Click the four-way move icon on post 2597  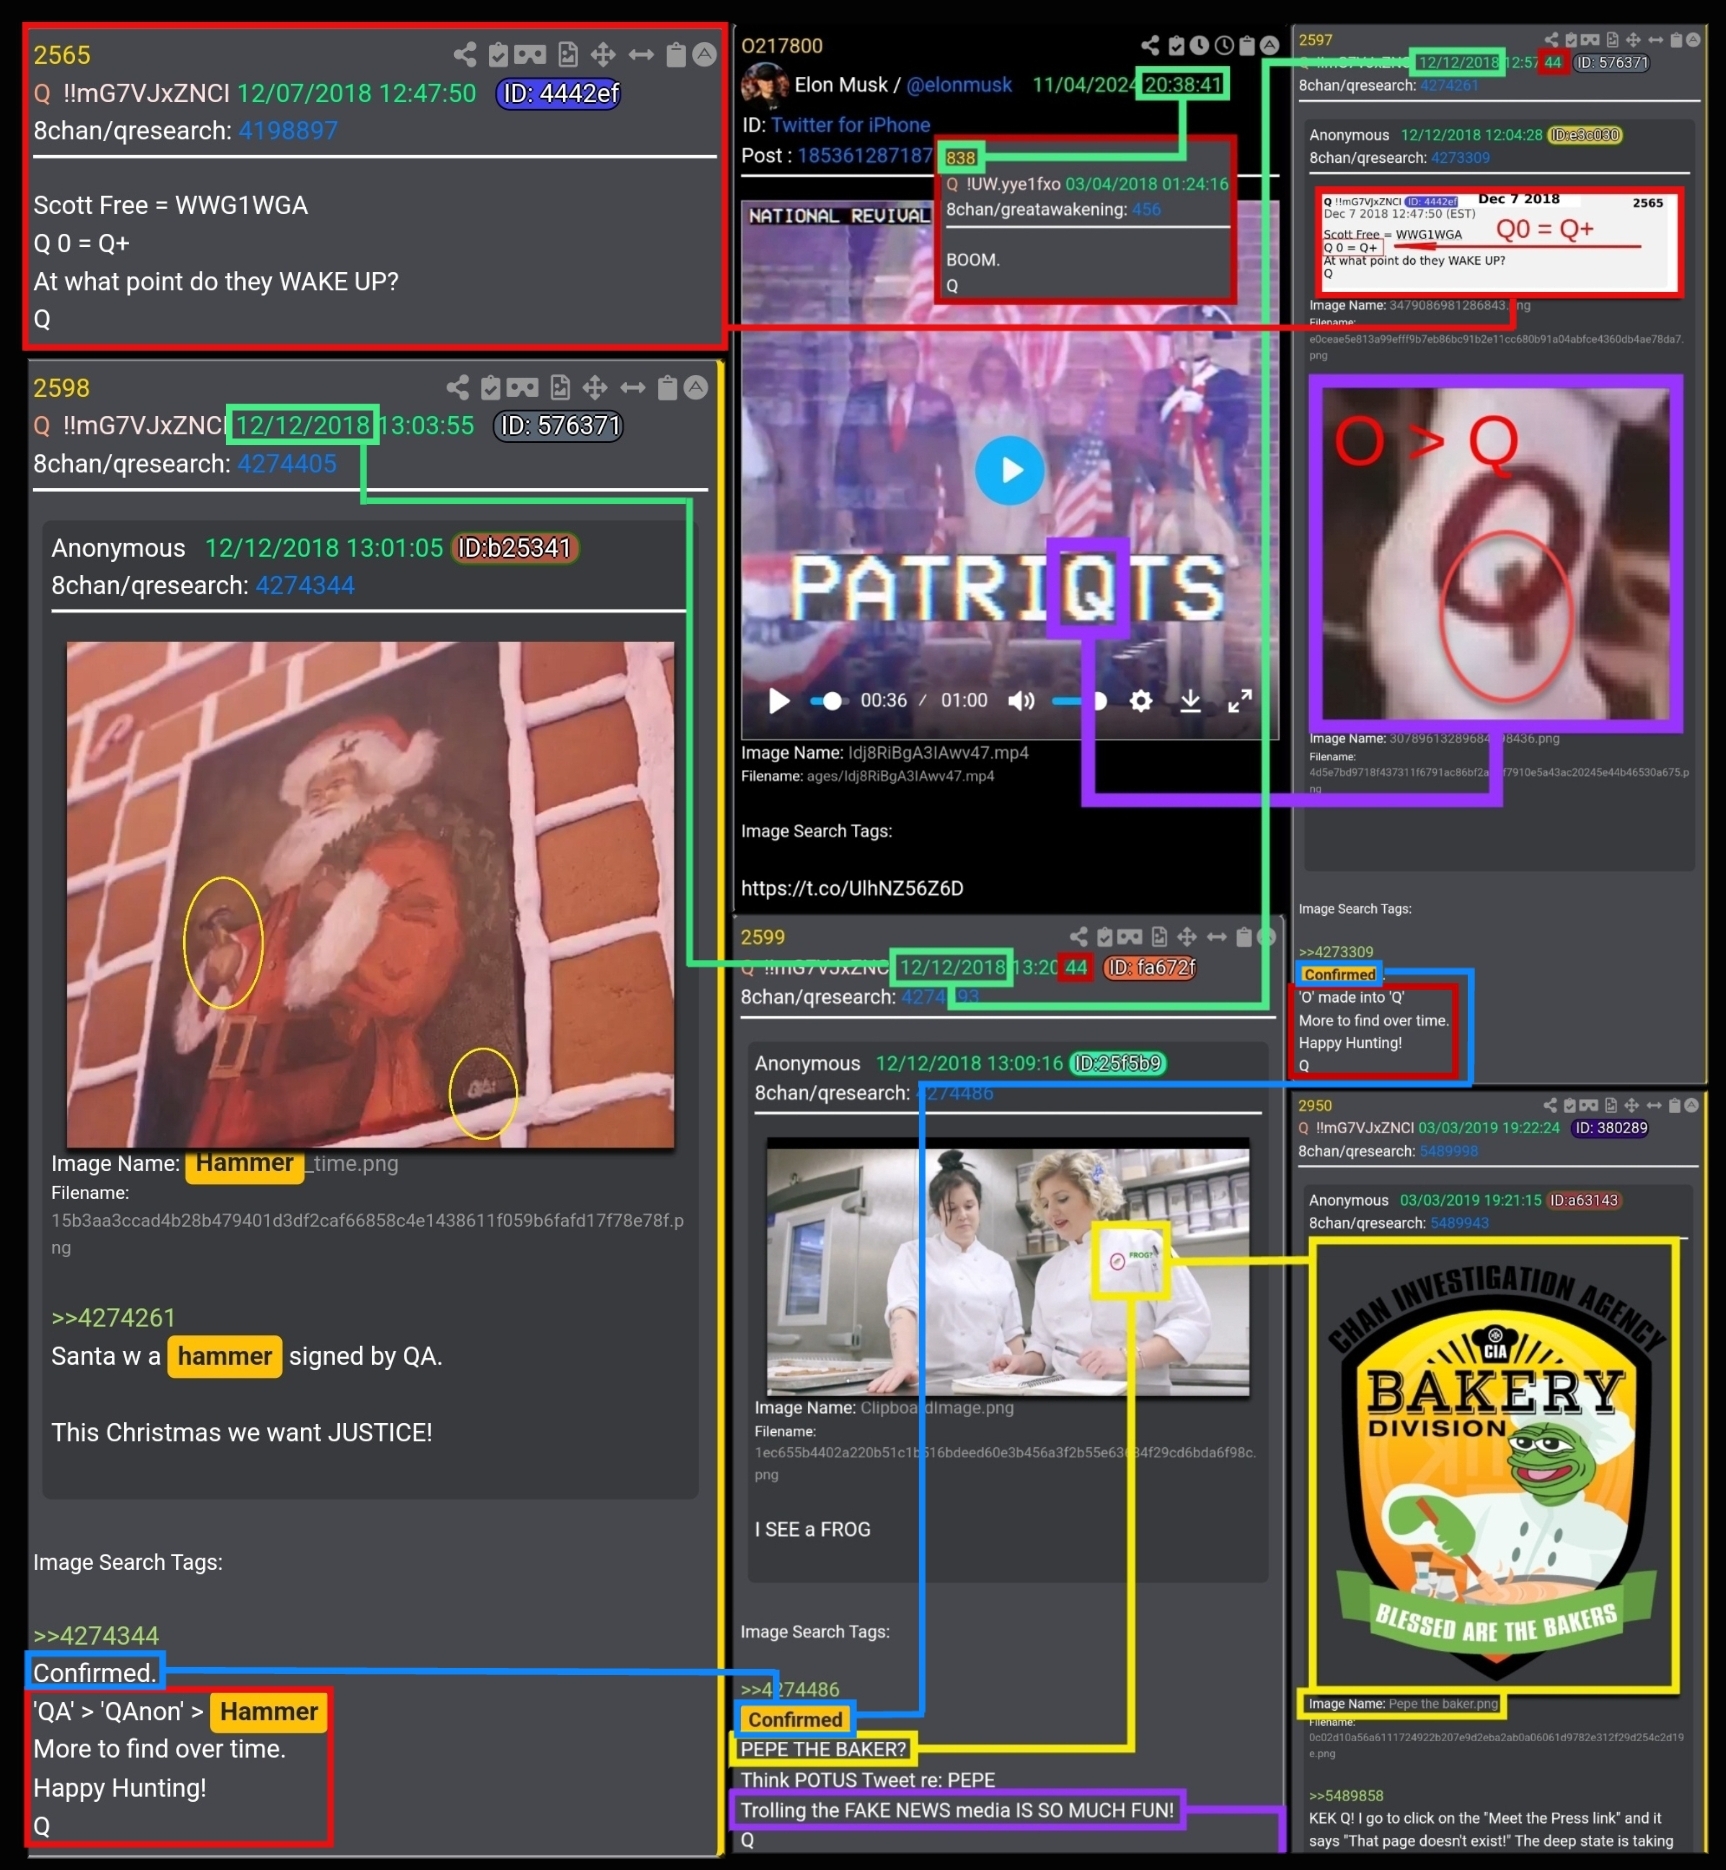coord(1633,40)
